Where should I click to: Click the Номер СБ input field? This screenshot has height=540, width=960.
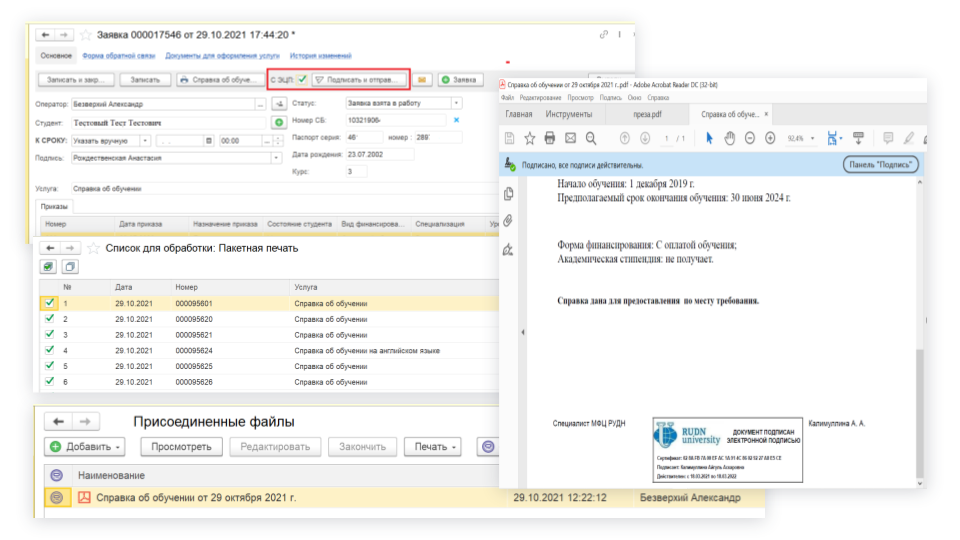click(x=394, y=121)
